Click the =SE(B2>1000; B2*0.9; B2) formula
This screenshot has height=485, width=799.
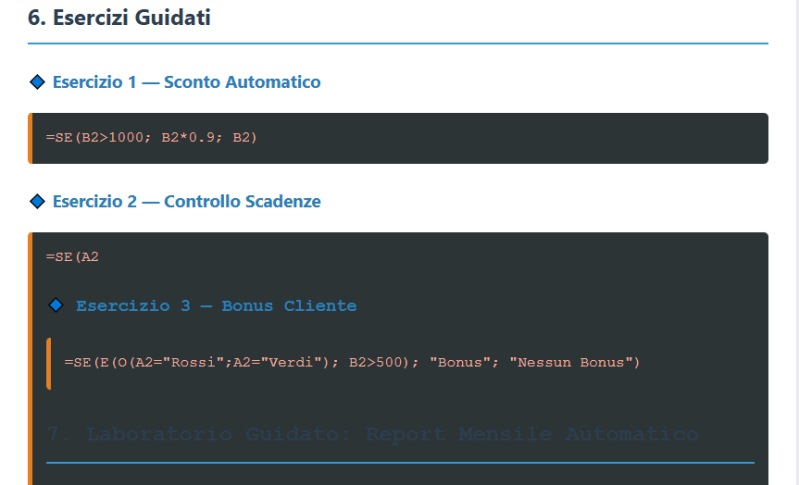(x=151, y=137)
